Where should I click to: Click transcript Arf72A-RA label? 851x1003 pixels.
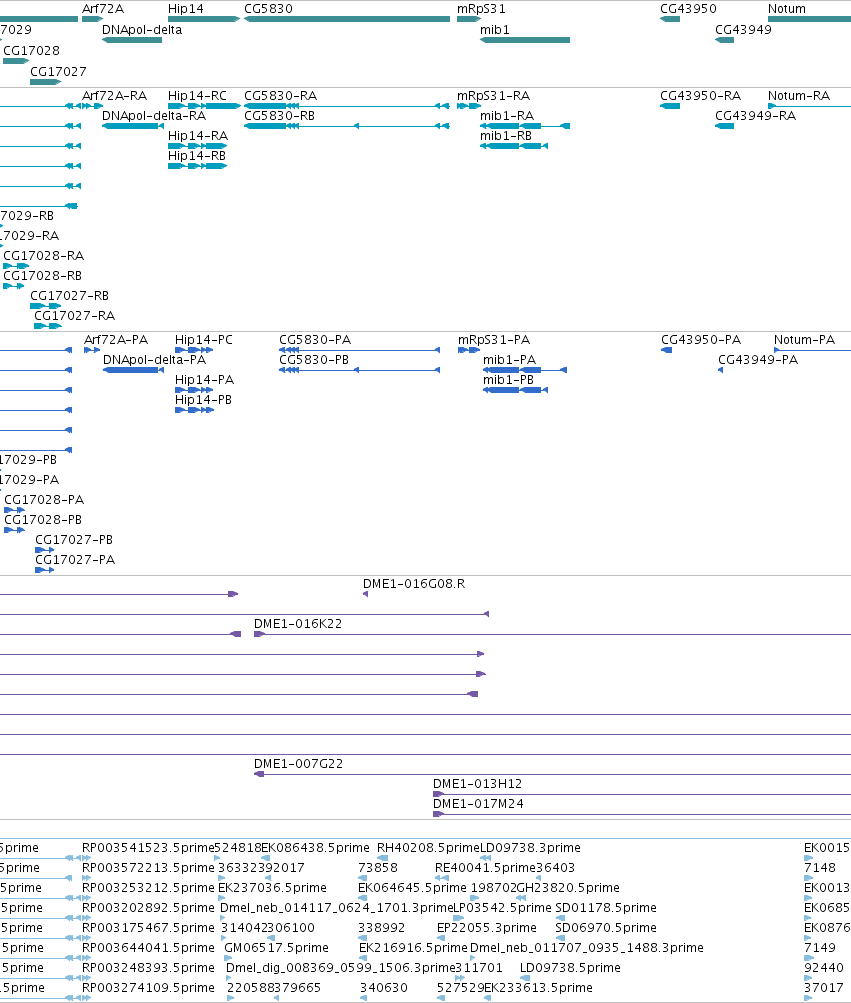click(x=115, y=96)
